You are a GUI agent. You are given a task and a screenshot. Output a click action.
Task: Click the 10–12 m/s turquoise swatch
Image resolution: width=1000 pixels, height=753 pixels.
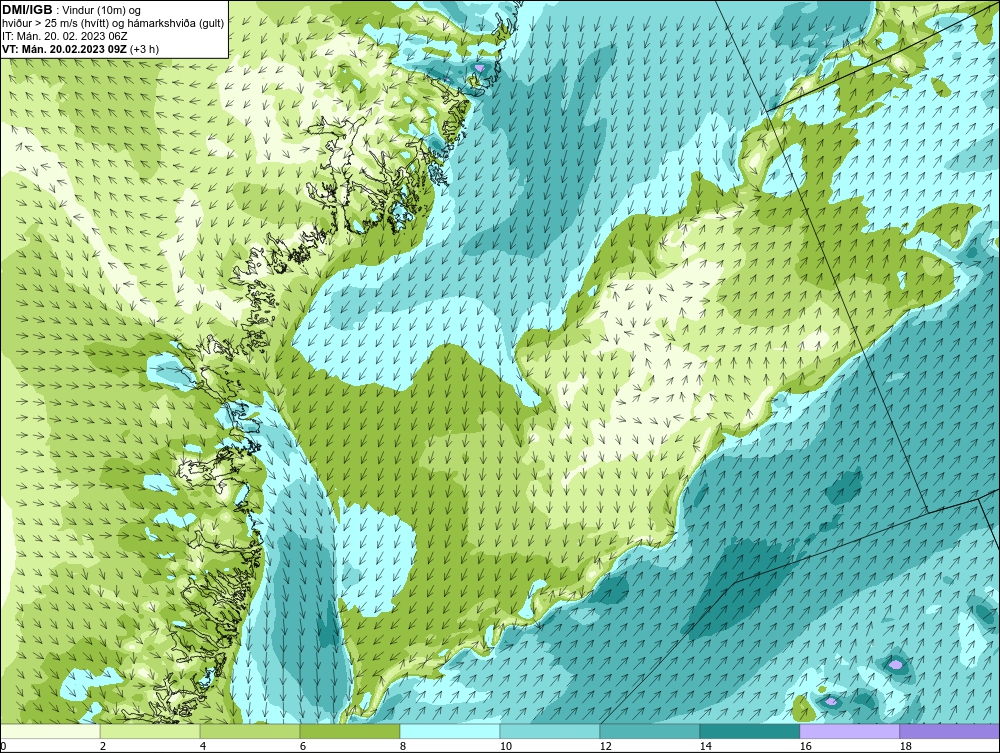(550, 731)
